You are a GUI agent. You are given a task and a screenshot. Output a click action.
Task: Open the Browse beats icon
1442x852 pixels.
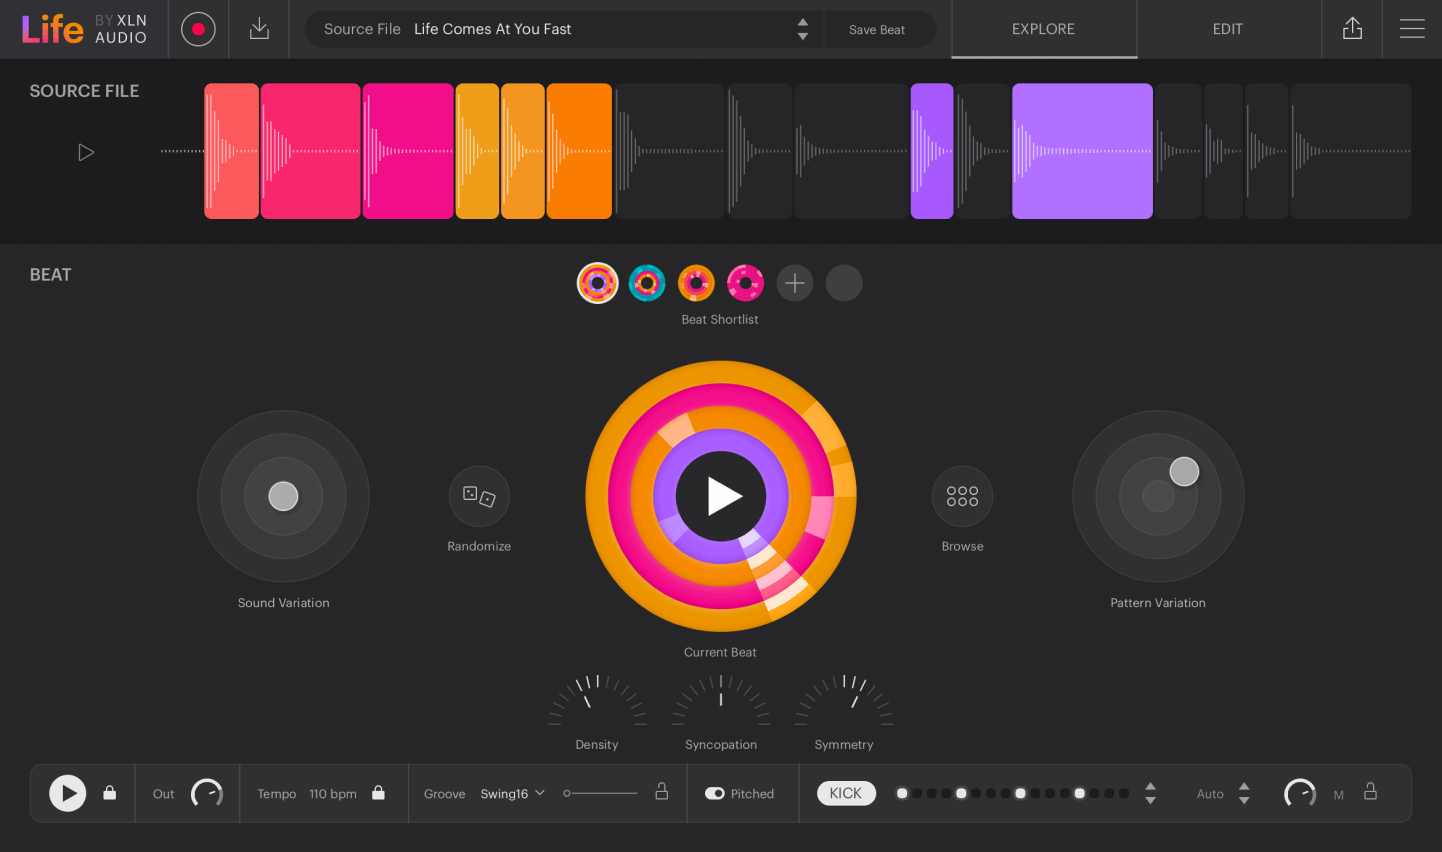tap(962, 496)
